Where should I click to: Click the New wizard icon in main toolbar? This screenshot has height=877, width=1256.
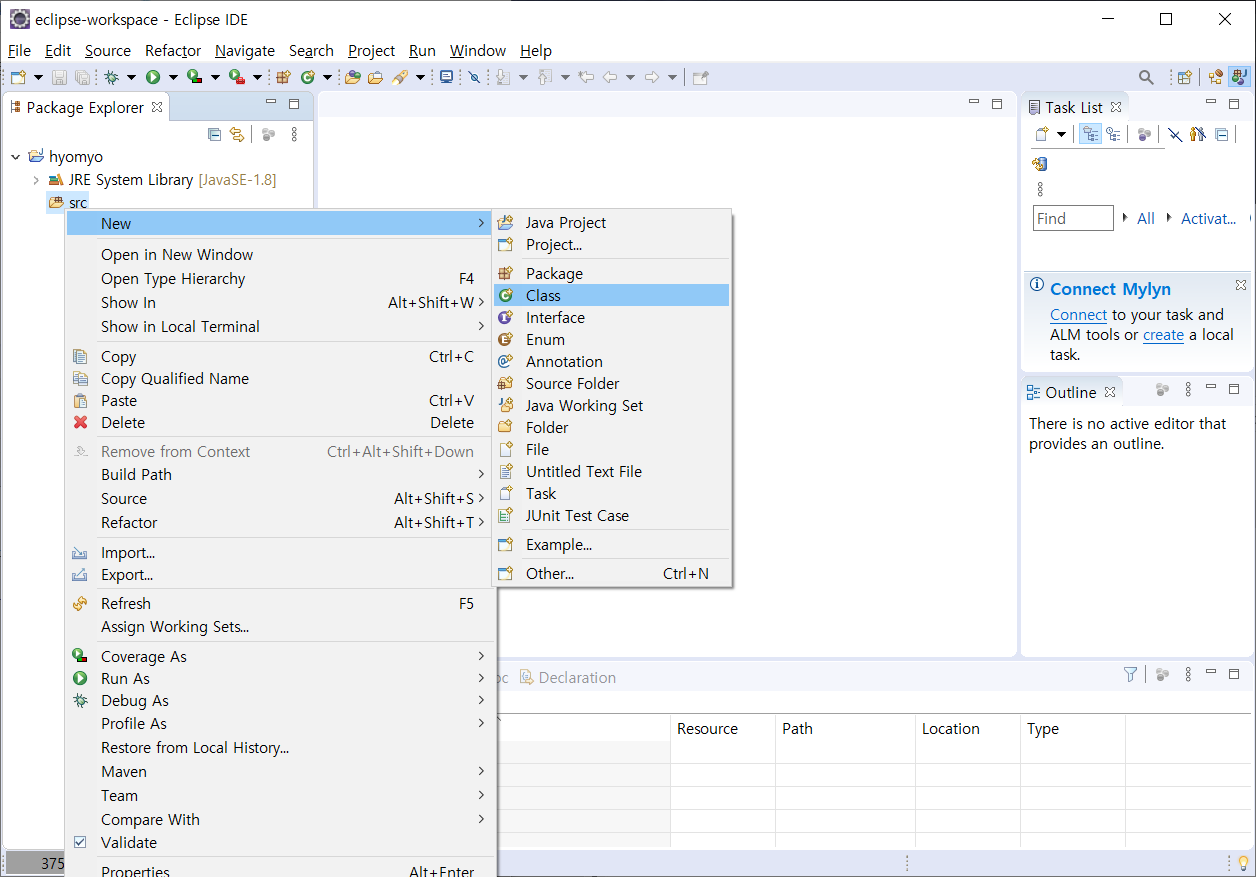pyautogui.click(x=18, y=77)
